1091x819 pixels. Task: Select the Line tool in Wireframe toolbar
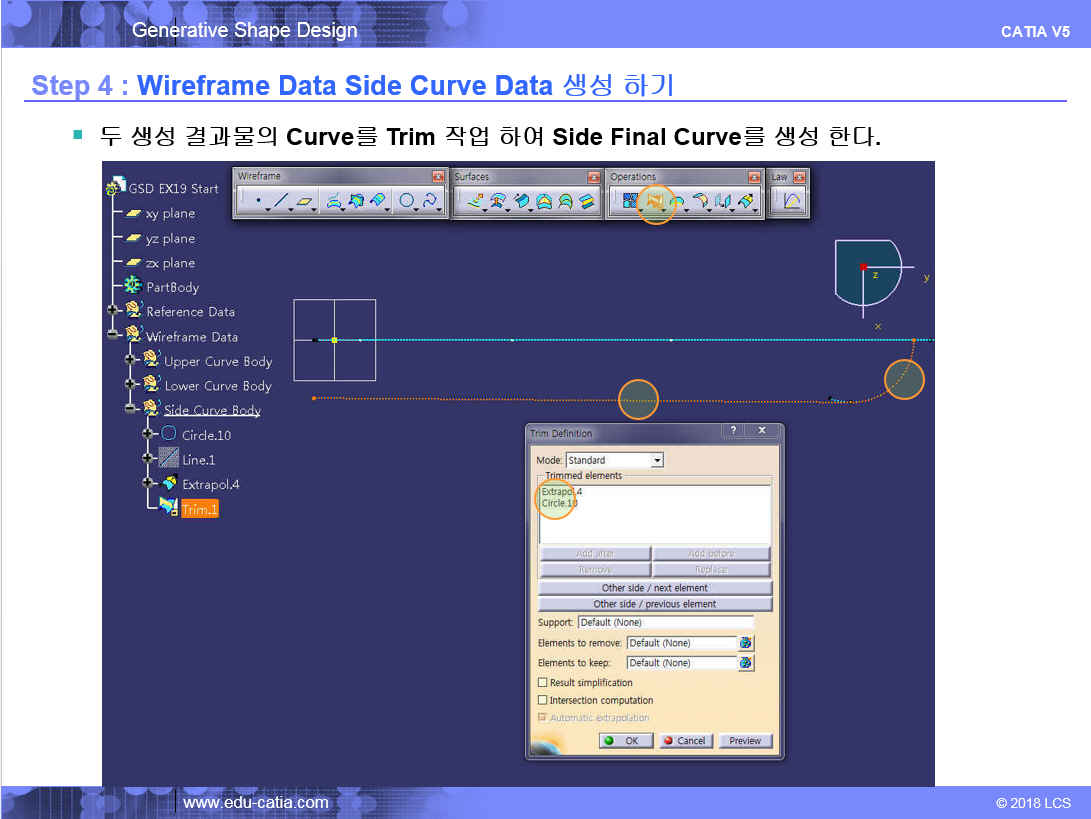pos(281,202)
